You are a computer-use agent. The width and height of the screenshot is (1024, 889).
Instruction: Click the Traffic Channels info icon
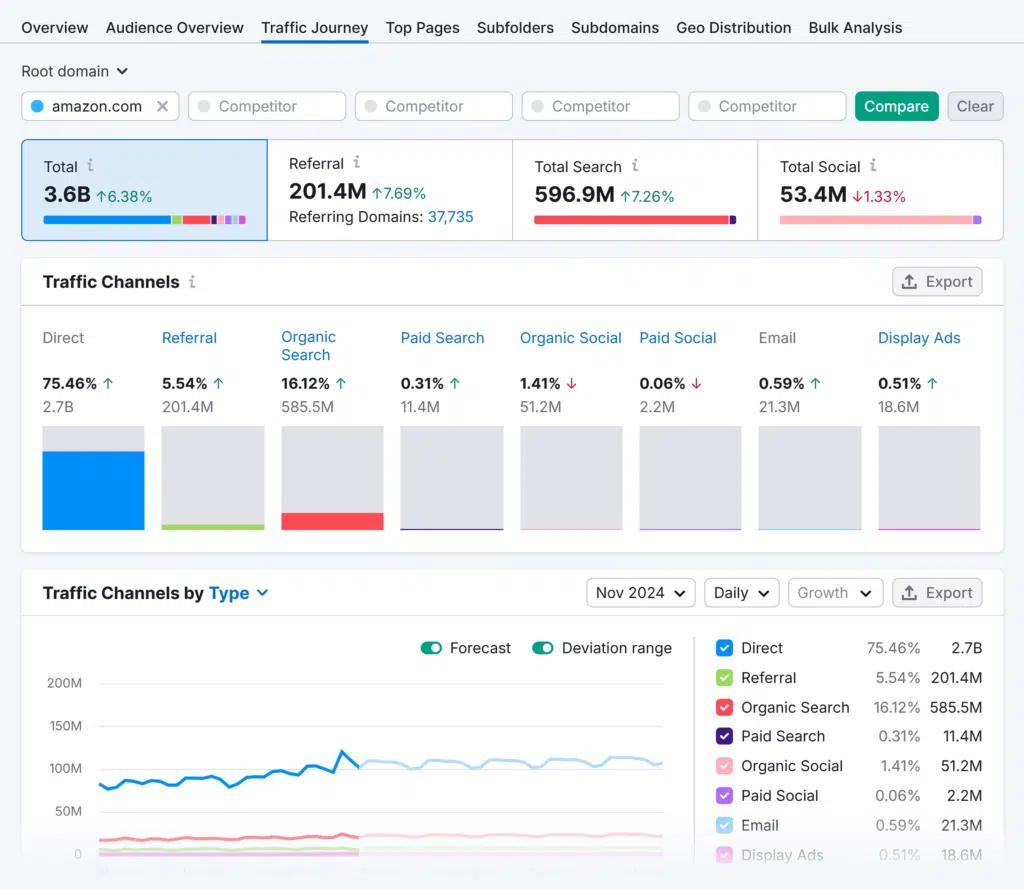click(x=192, y=282)
